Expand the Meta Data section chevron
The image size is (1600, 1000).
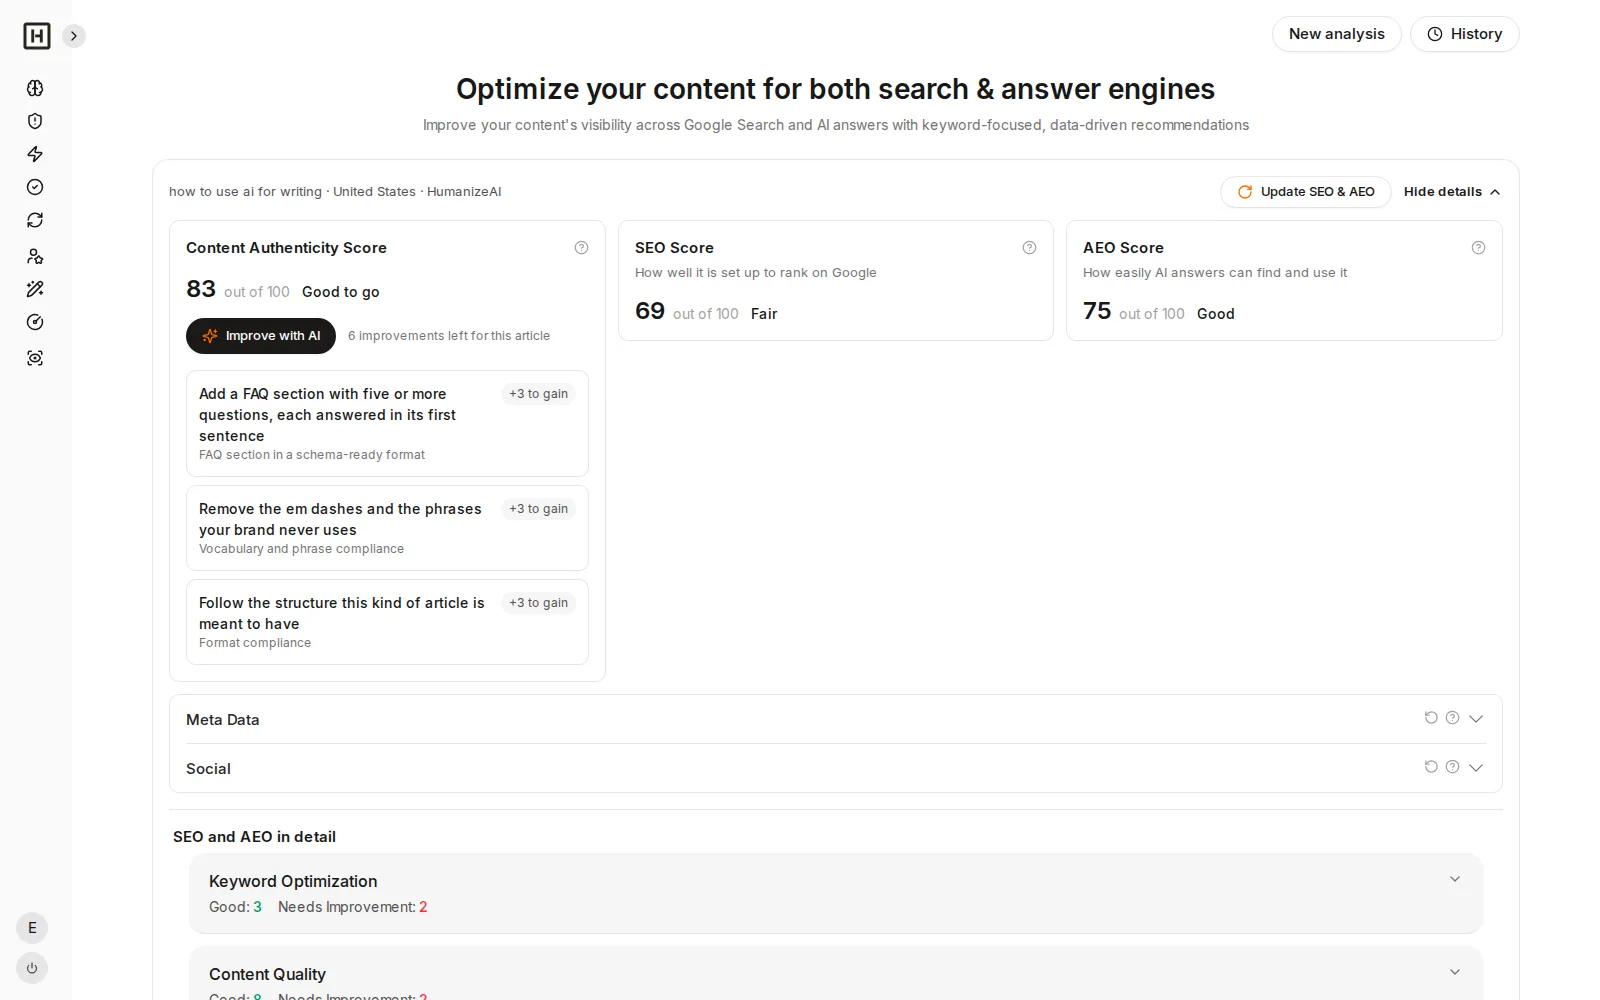(x=1476, y=718)
